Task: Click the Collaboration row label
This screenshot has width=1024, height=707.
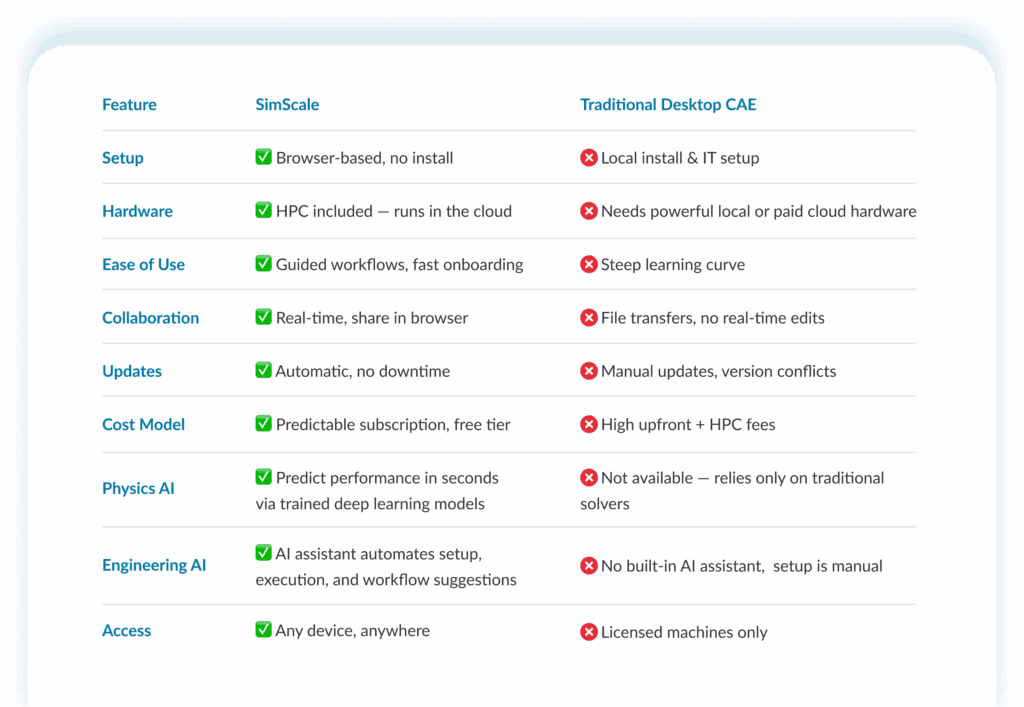Action: tap(150, 318)
